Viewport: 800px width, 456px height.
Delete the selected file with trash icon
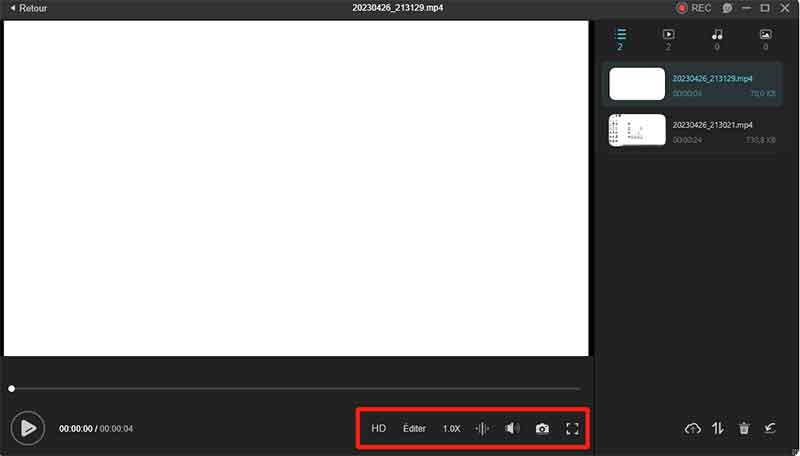point(744,428)
